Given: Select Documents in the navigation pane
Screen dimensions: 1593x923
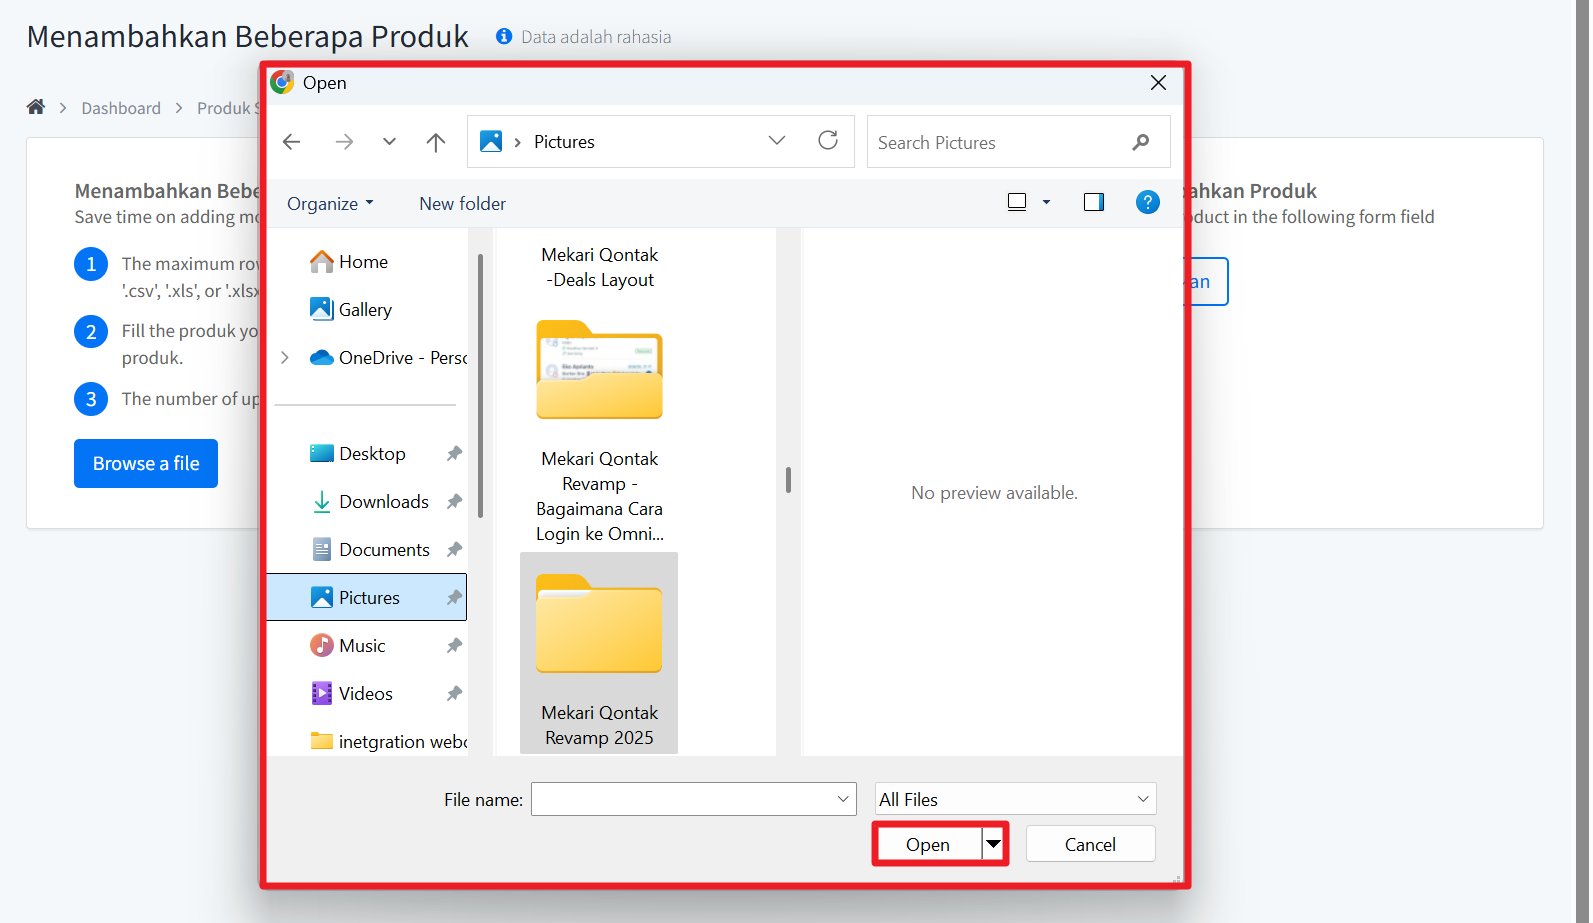Looking at the screenshot, I should click(383, 550).
